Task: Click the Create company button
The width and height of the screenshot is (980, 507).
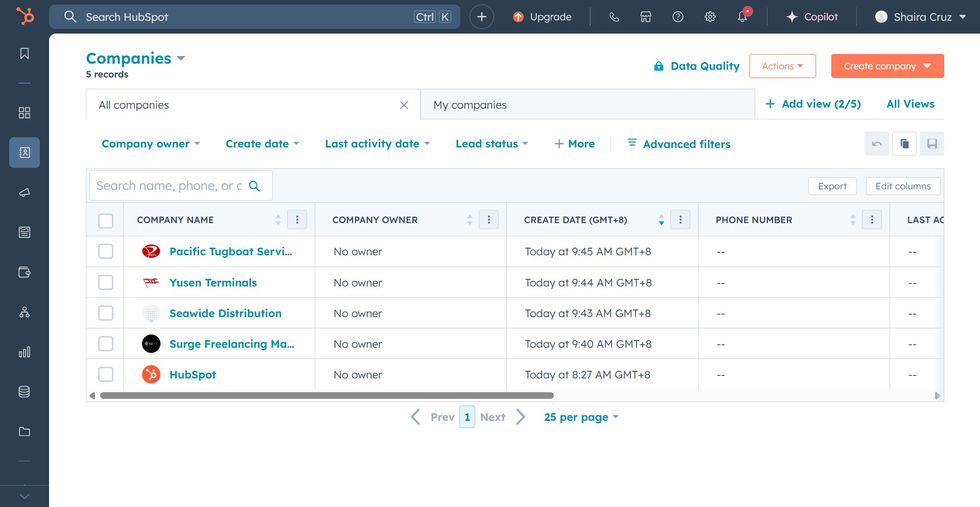Action: click(x=888, y=66)
